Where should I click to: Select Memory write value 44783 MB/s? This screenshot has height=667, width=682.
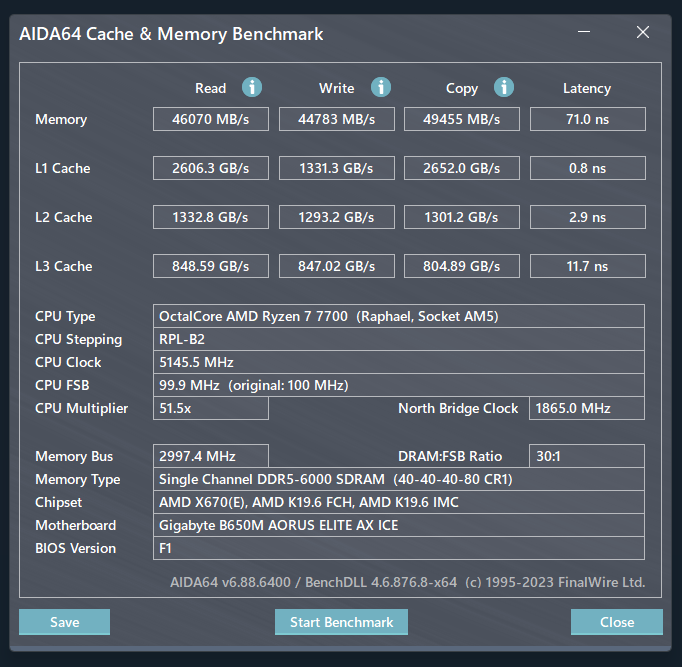pos(337,119)
